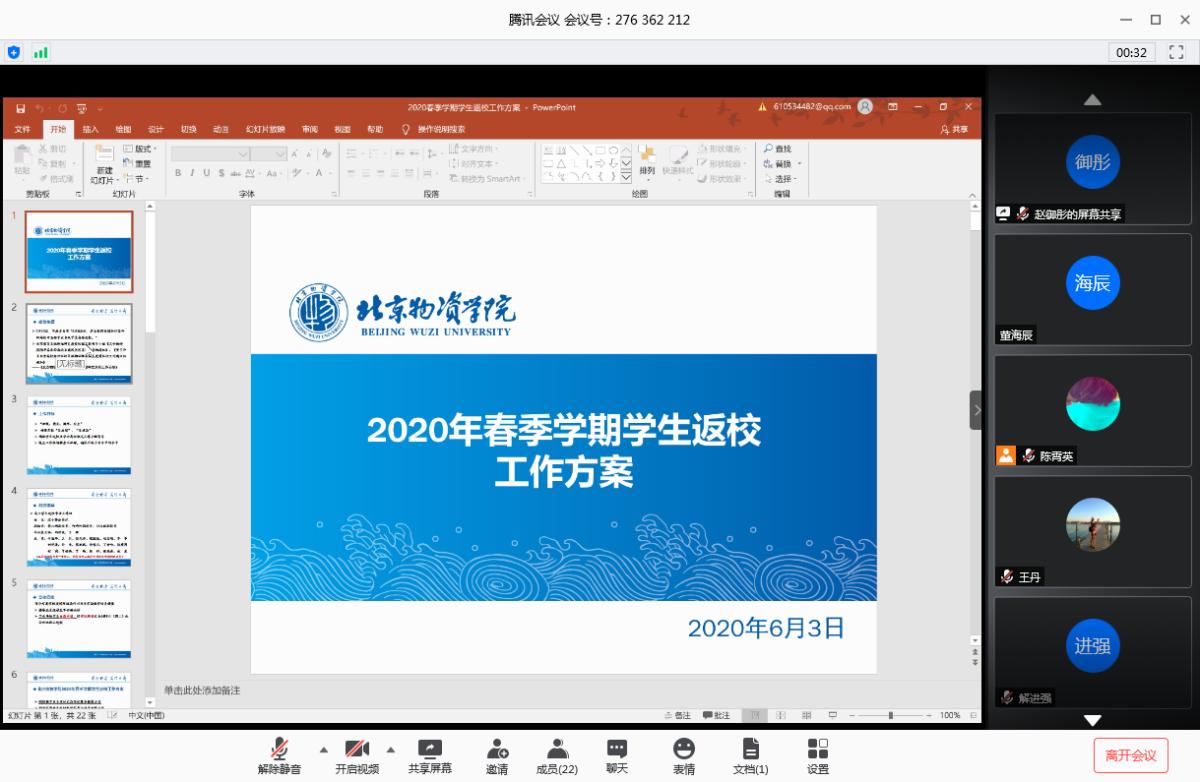Click the network signal strength icon
The height and width of the screenshot is (782, 1200).
click(x=41, y=52)
